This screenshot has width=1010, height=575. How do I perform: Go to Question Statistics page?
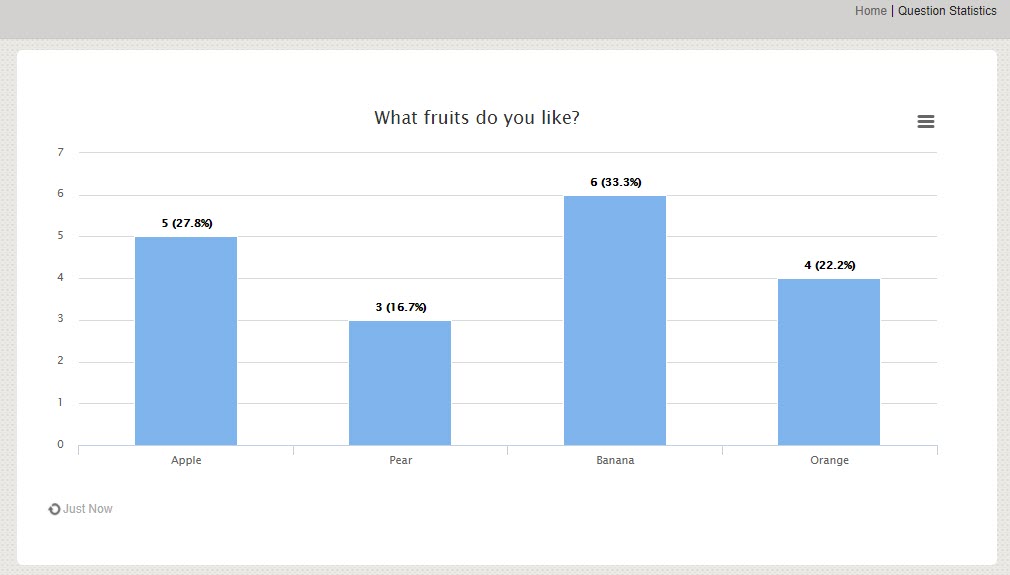pos(947,11)
